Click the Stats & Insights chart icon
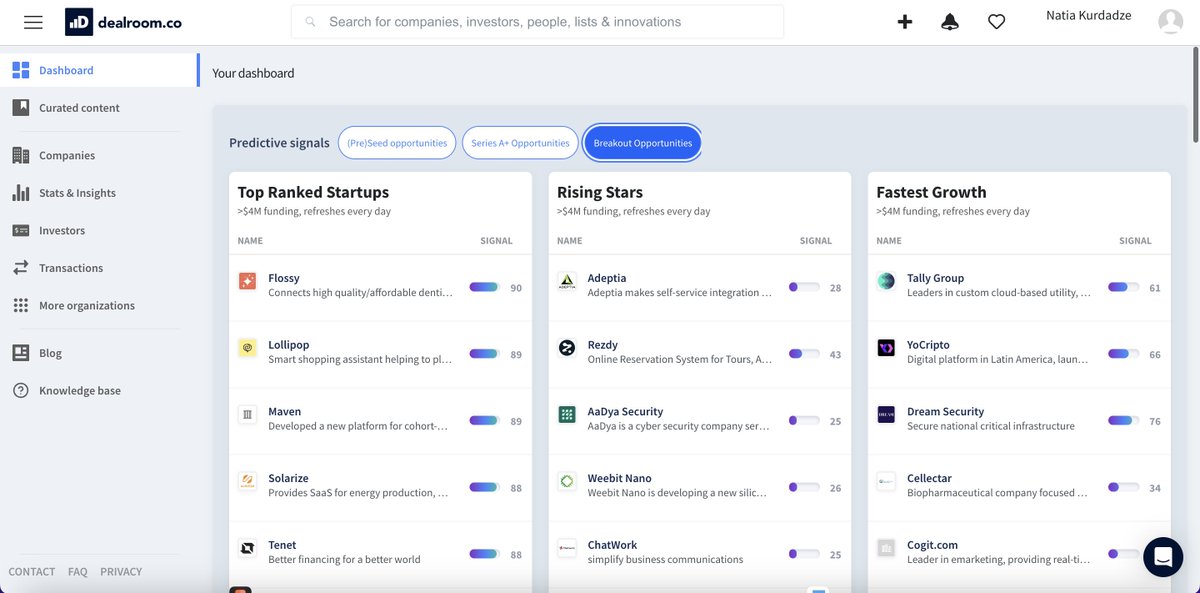 point(21,193)
